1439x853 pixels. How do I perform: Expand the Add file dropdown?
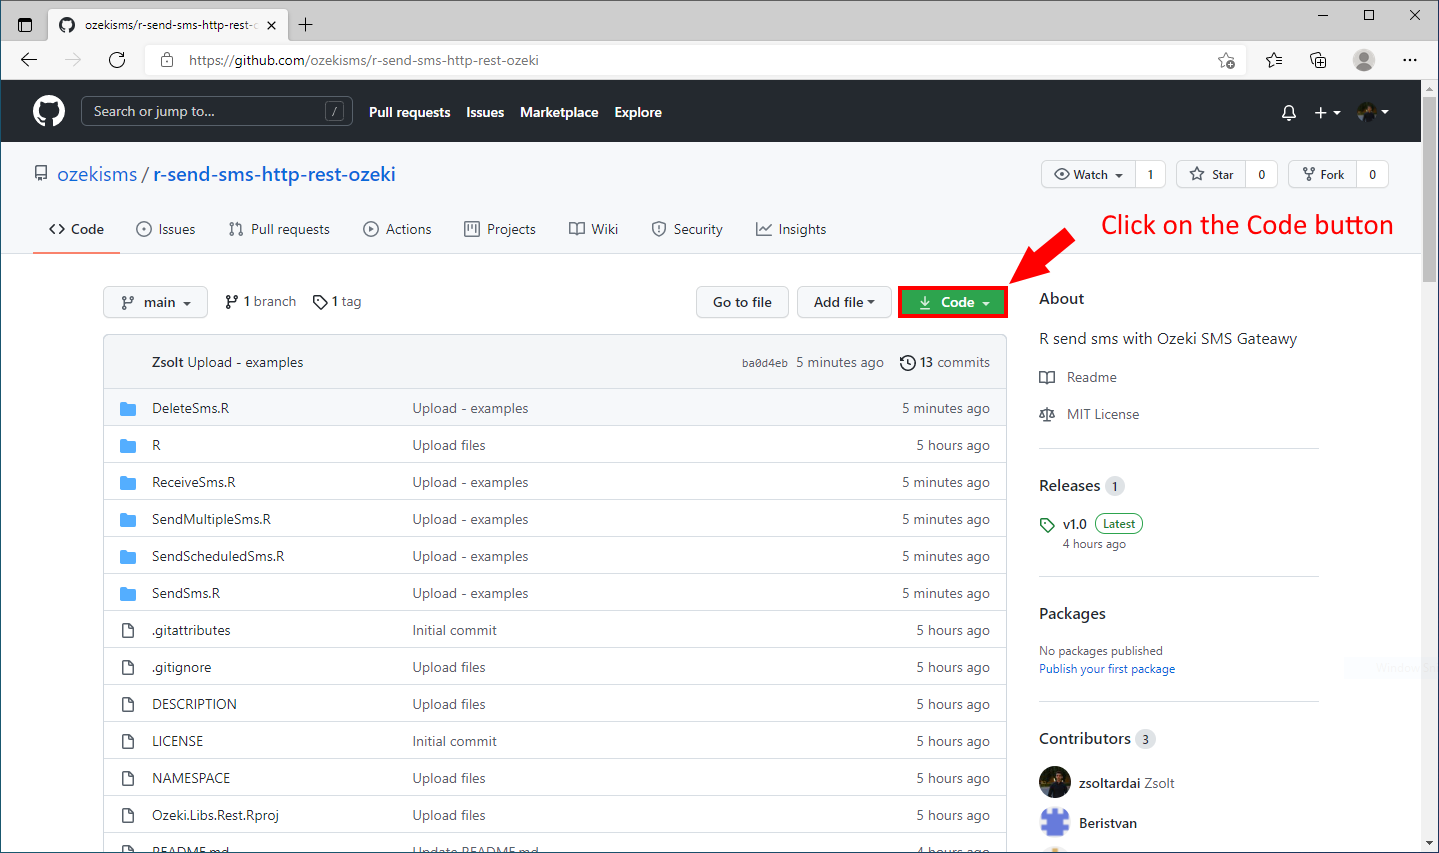click(x=843, y=301)
